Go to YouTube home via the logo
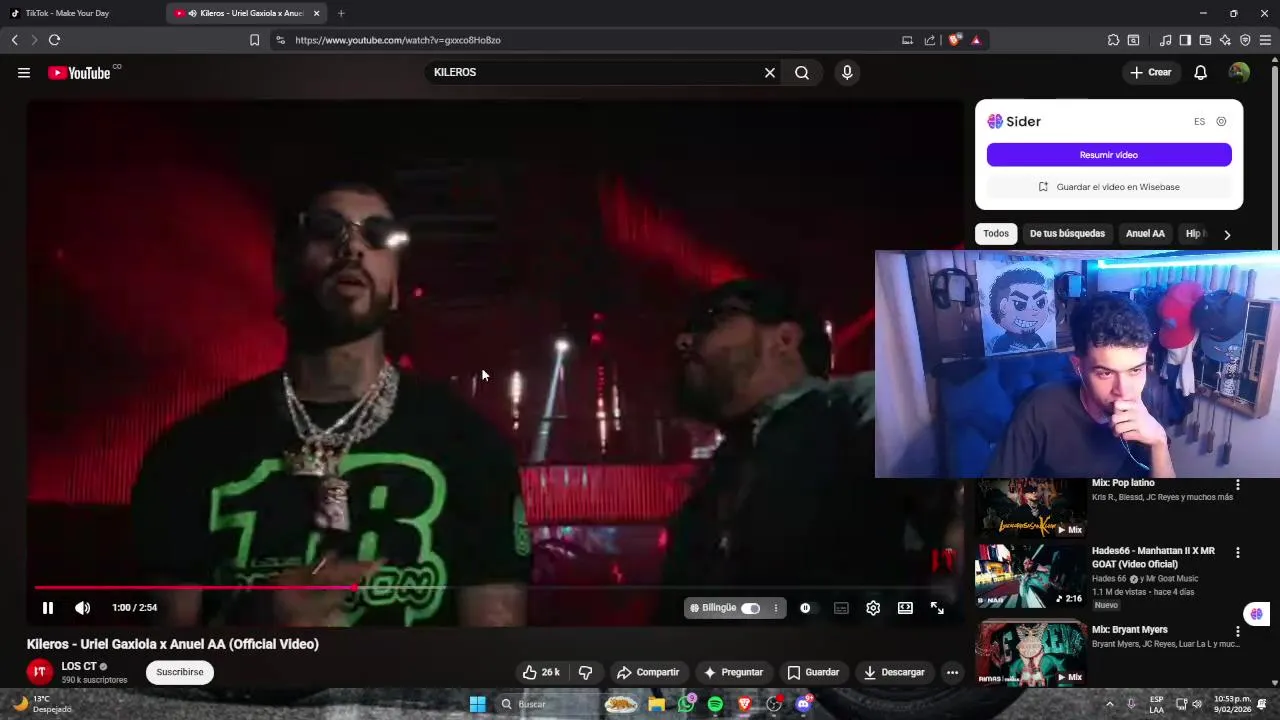1280x720 pixels. (79, 73)
